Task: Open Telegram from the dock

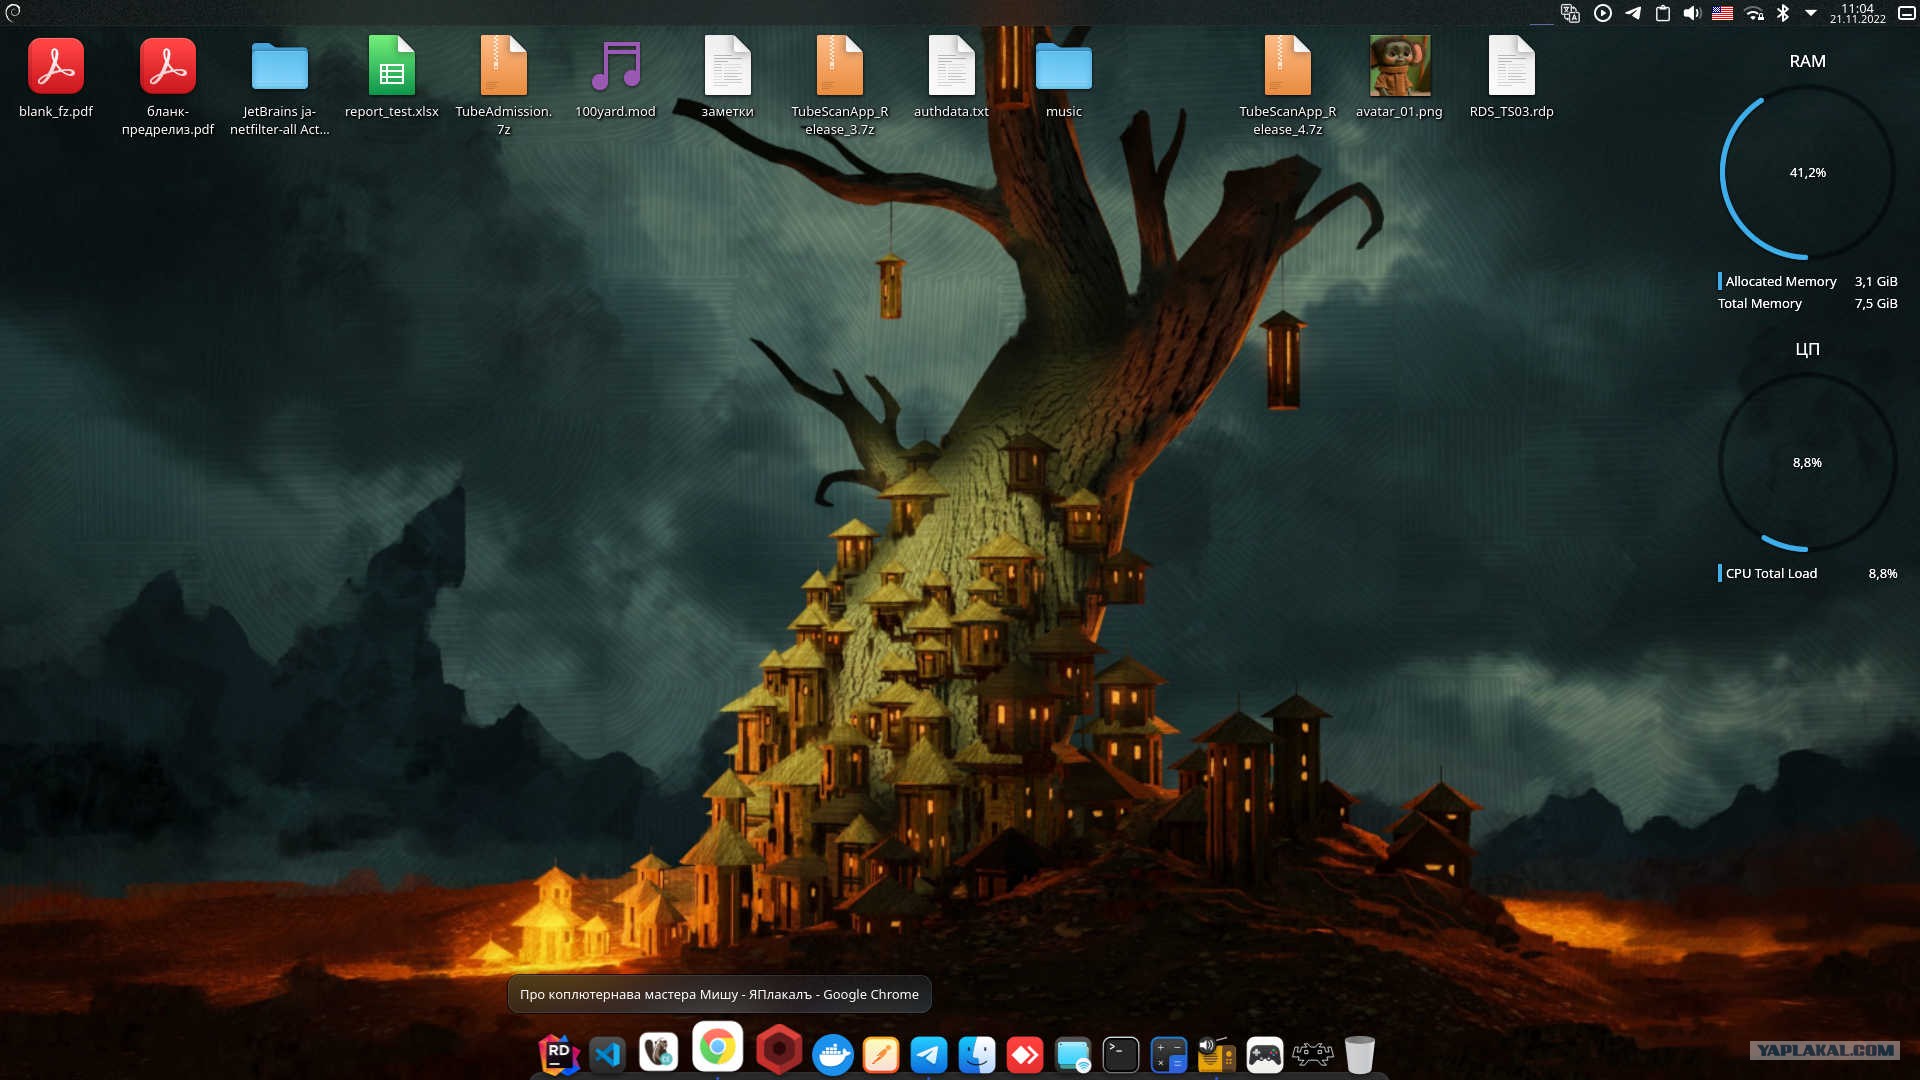Action: tap(929, 1054)
